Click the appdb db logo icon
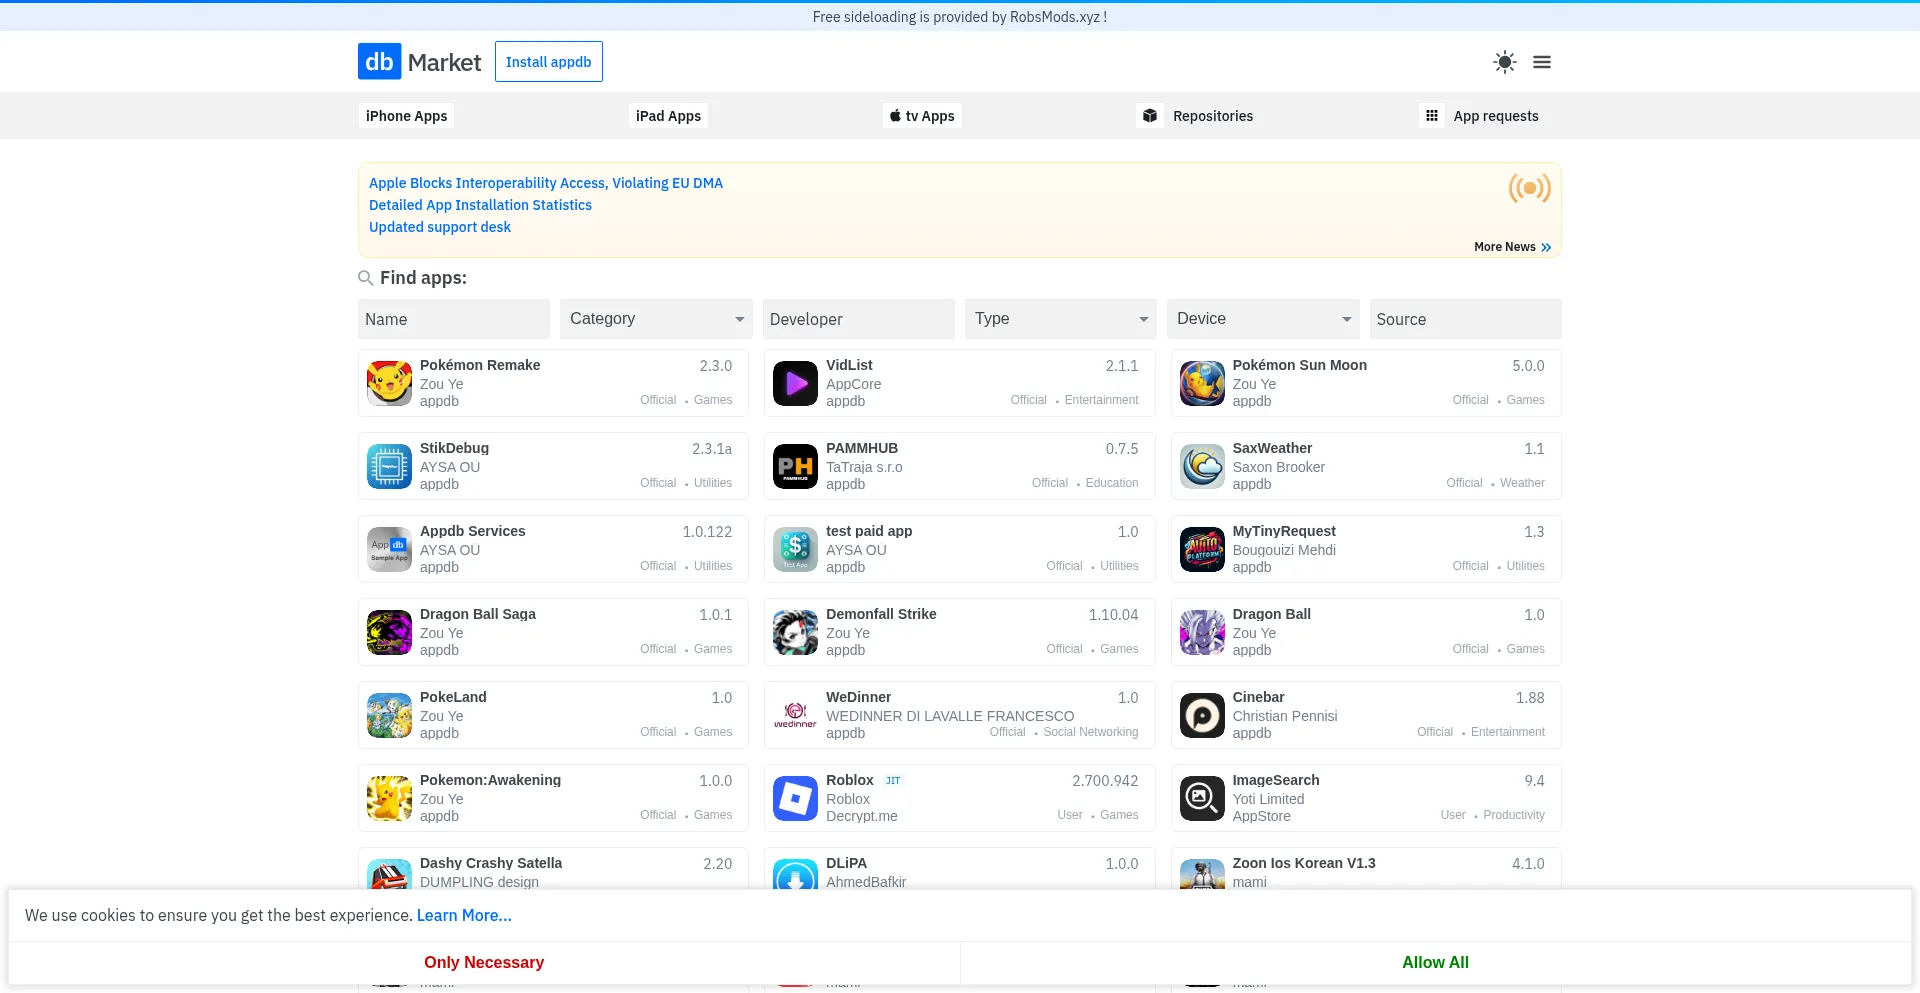The image size is (1920, 993). pyautogui.click(x=379, y=62)
